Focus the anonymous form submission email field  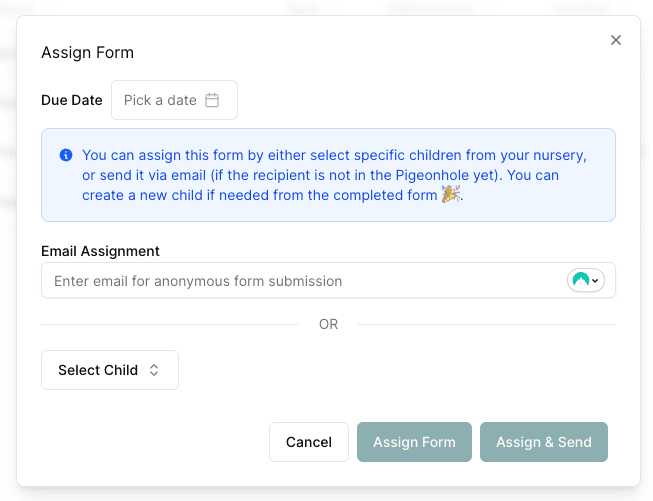click(300, 281)
